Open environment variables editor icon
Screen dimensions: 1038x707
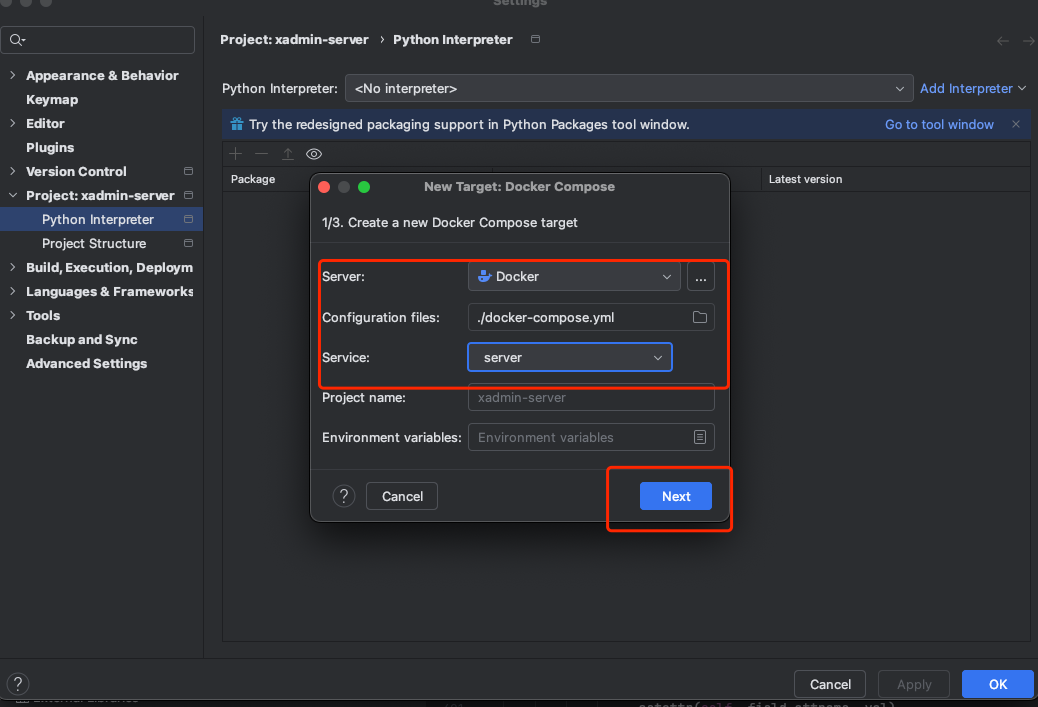click(700, 437)
